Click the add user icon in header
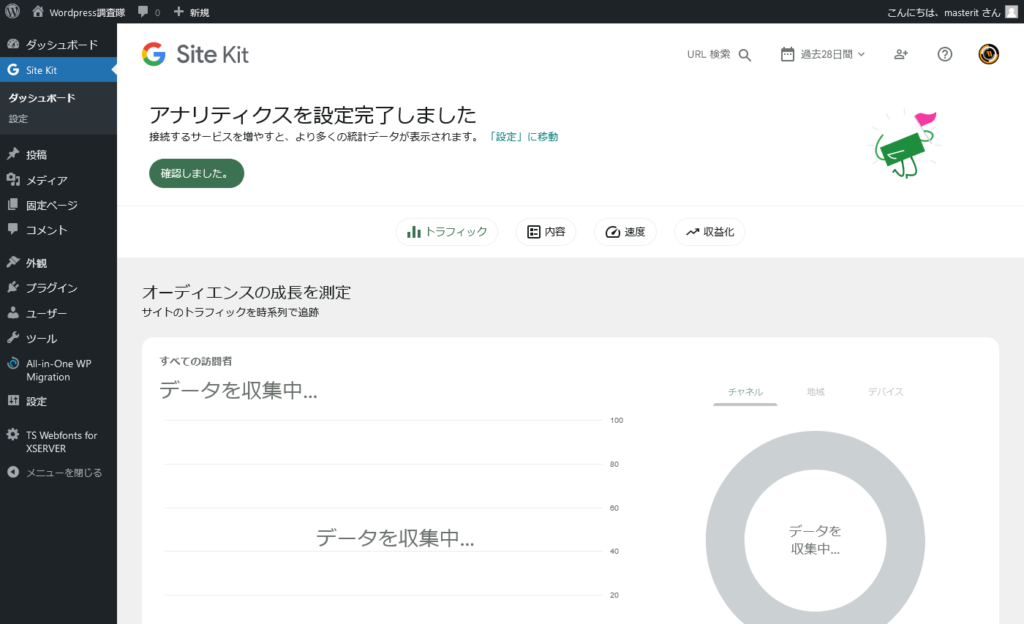Screen dimensions: 1024x624 pos(901,55)
